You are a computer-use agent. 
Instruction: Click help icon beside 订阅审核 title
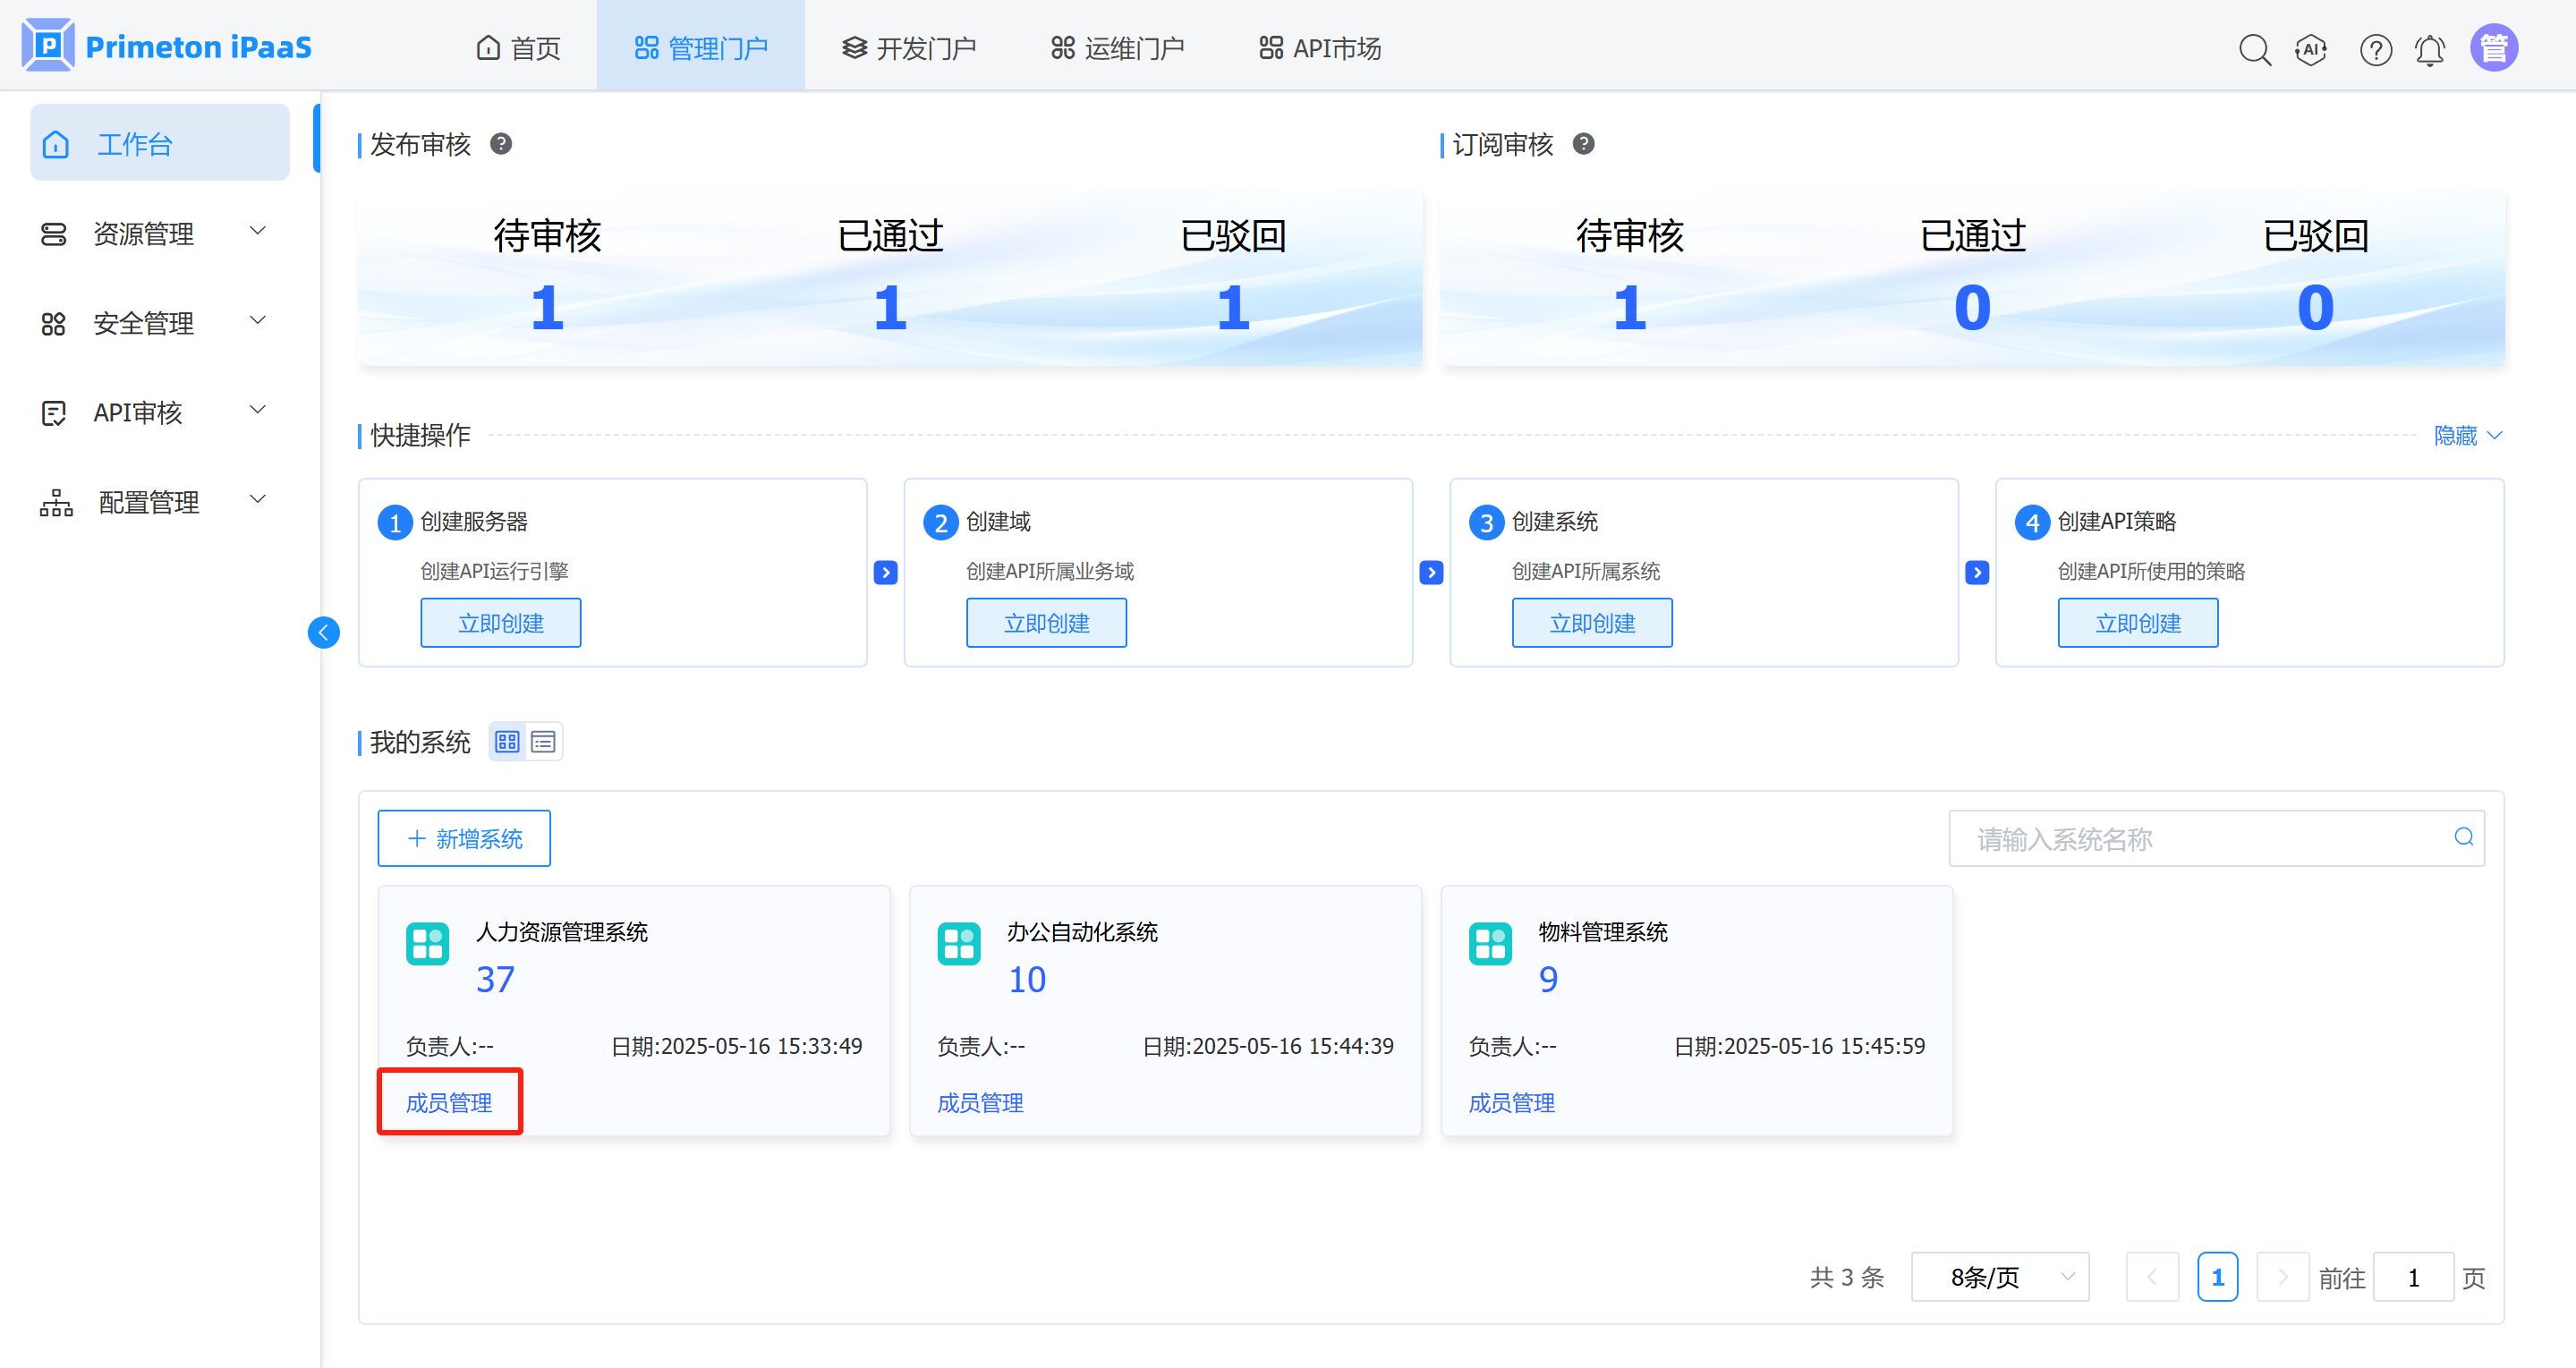tap(1583, 144)
